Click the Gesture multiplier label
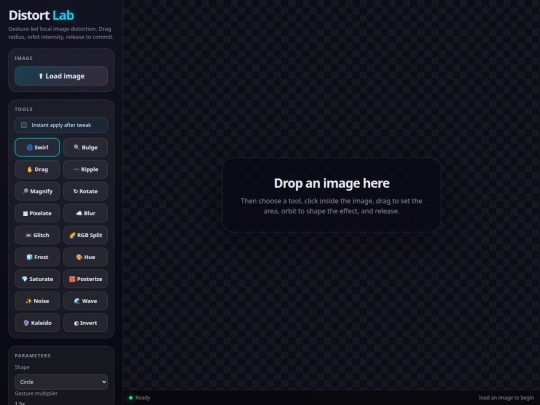The width and height of the screenshot is (540, 405). pos(36,393)
